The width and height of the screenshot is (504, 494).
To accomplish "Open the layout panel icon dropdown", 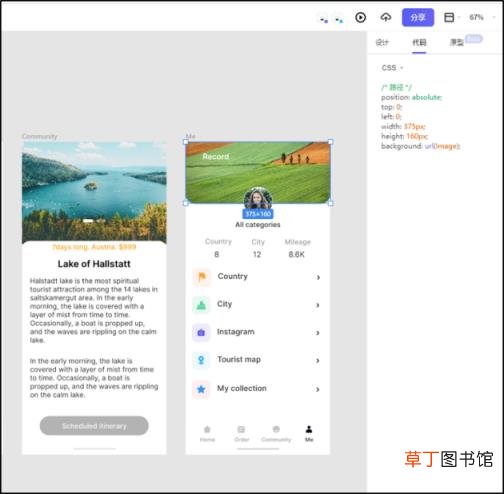I will (452, 17).
